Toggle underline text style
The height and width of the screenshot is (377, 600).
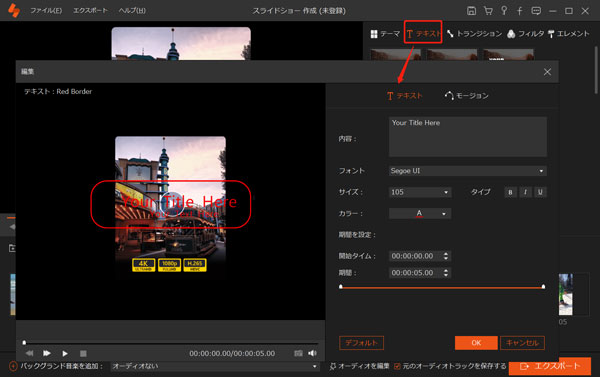tap(540, 192)
